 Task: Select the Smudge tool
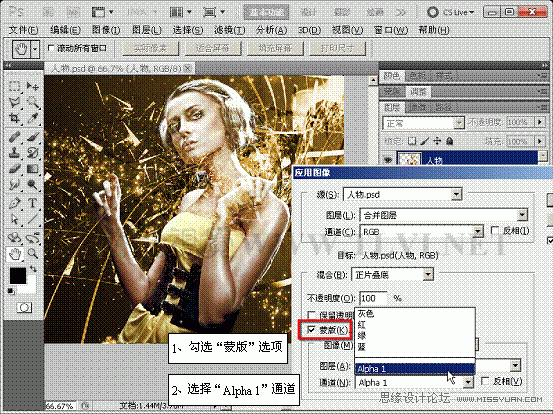click(x=14, y=185)
